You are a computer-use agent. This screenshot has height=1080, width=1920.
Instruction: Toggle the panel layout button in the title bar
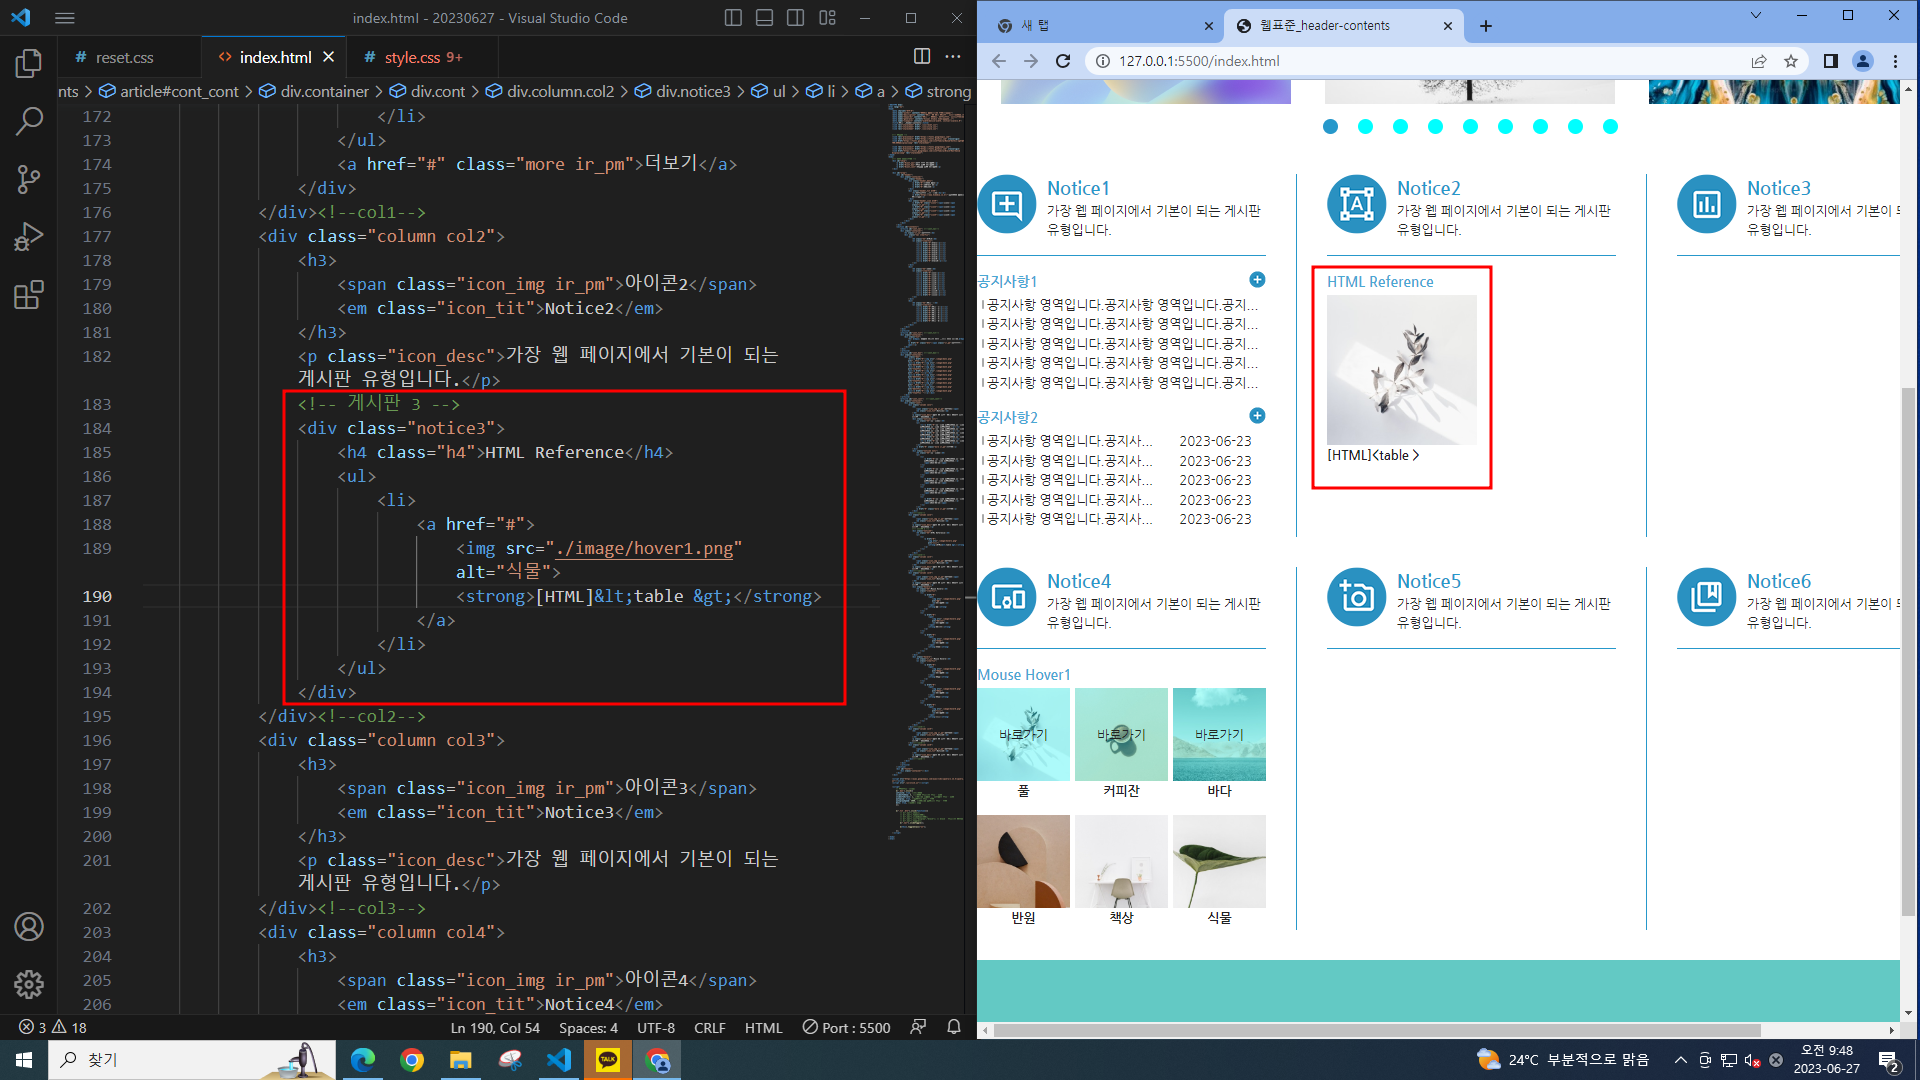(764, 18)
